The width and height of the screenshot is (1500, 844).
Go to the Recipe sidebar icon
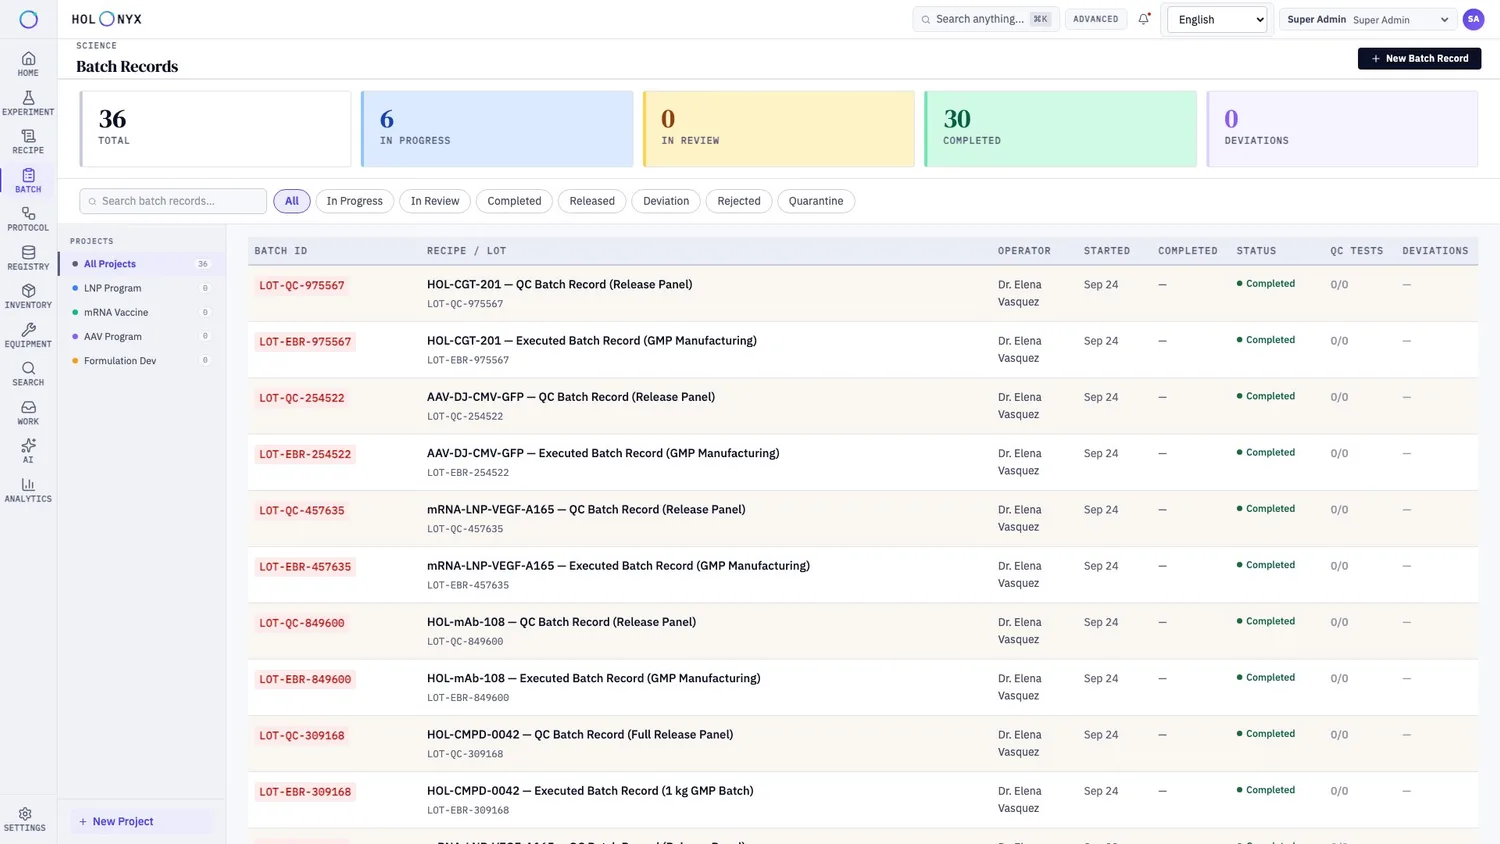coord(28,142)
